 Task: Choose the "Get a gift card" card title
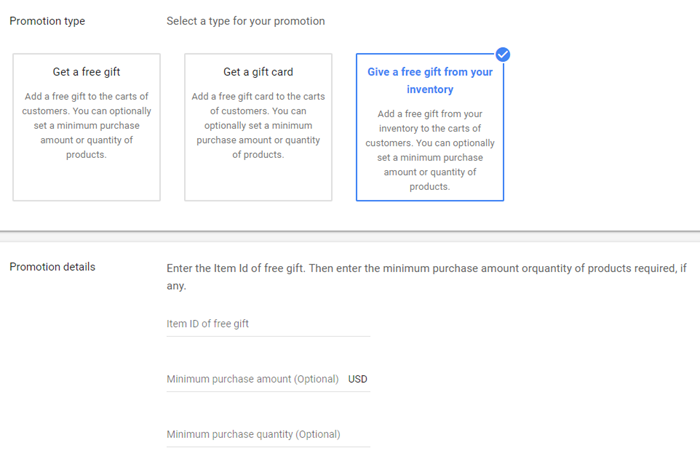tap(258, 72)
